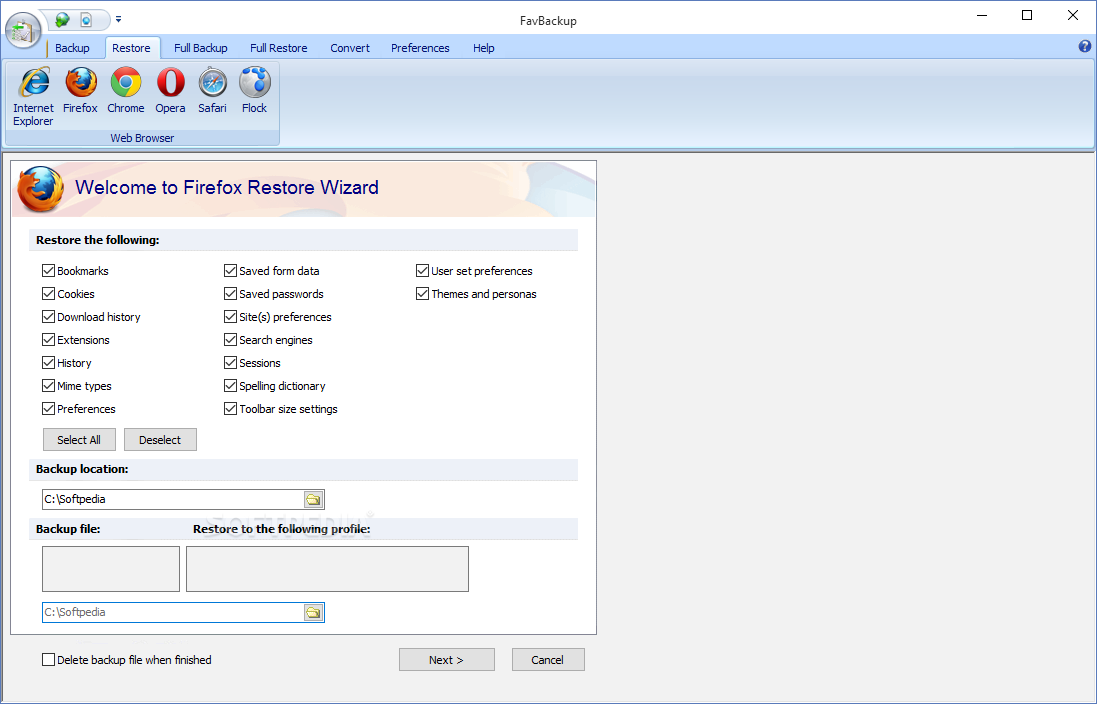The height and width of the screenshot is (704, 1097).
Task: Toggle Saved form data checkbox
Action: [x=230, y=271]
